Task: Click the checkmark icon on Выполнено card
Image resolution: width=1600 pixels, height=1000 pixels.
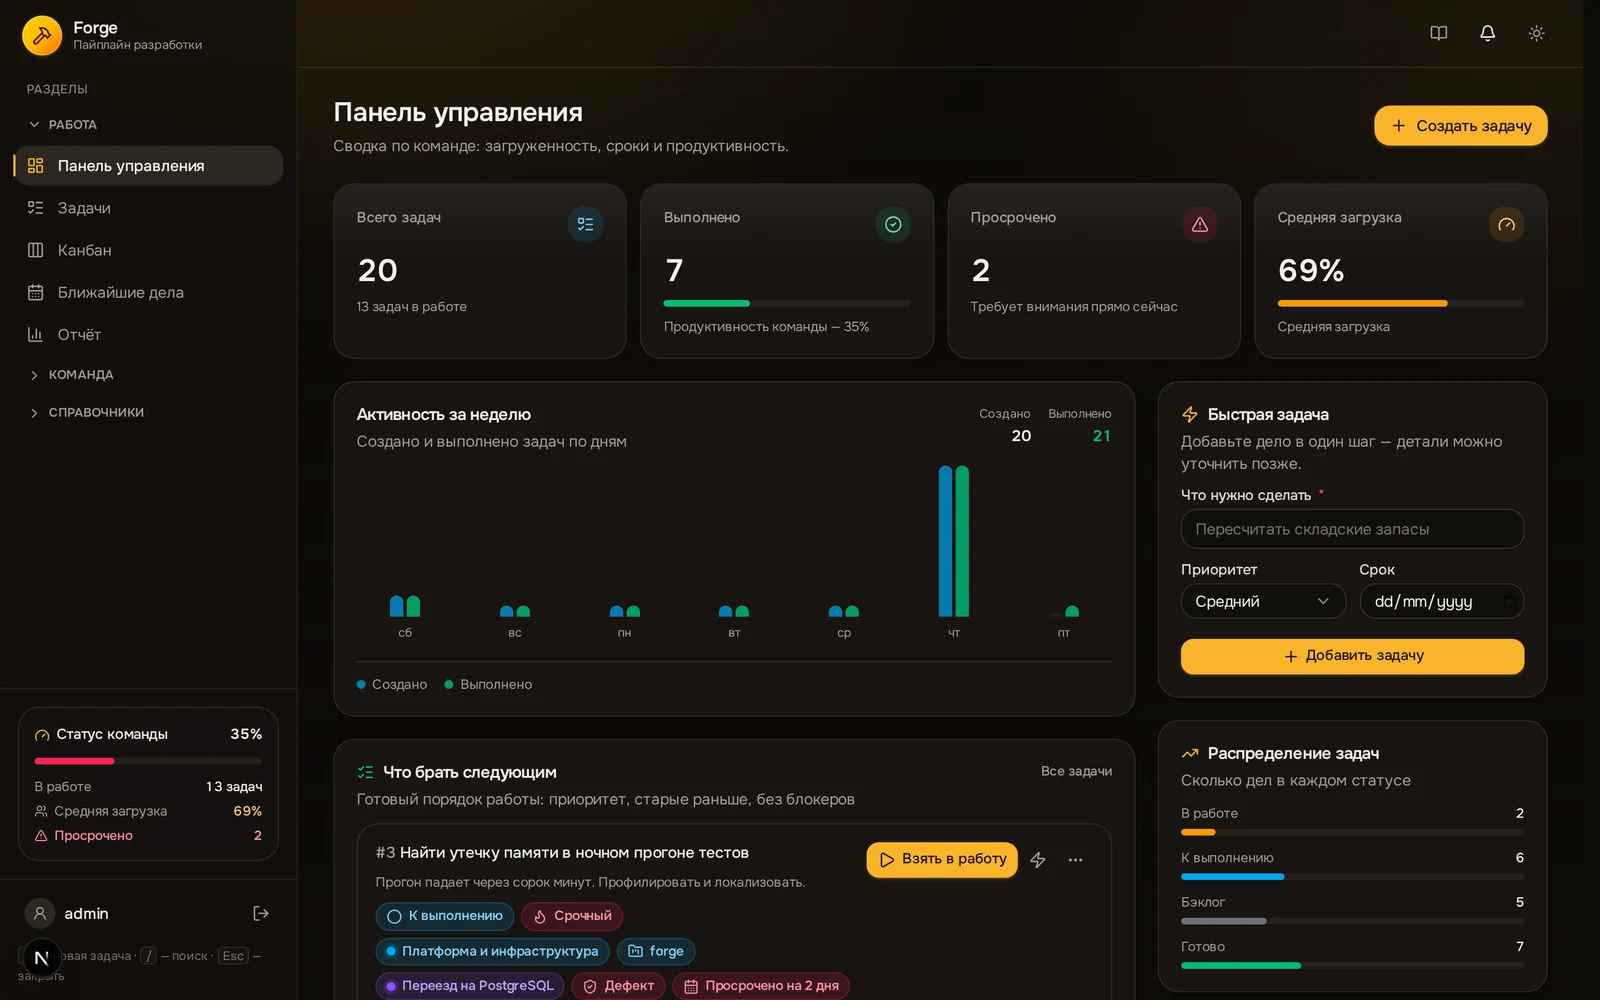Action: click(893, 224)
